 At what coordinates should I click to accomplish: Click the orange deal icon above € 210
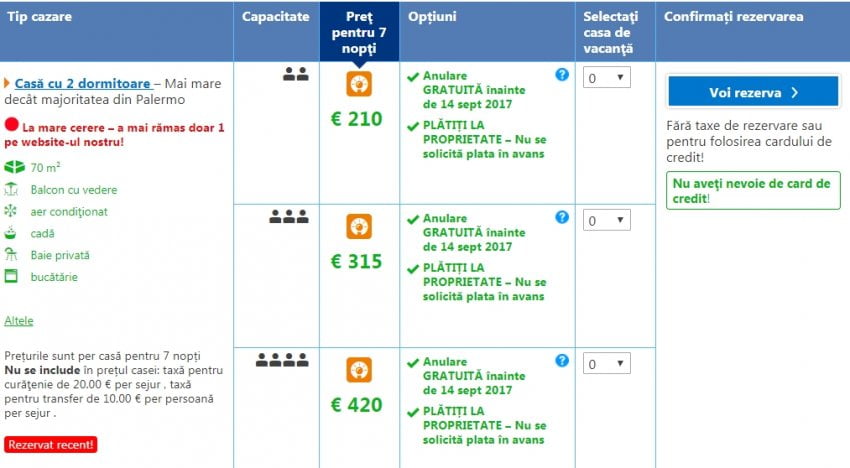(359, 83)
